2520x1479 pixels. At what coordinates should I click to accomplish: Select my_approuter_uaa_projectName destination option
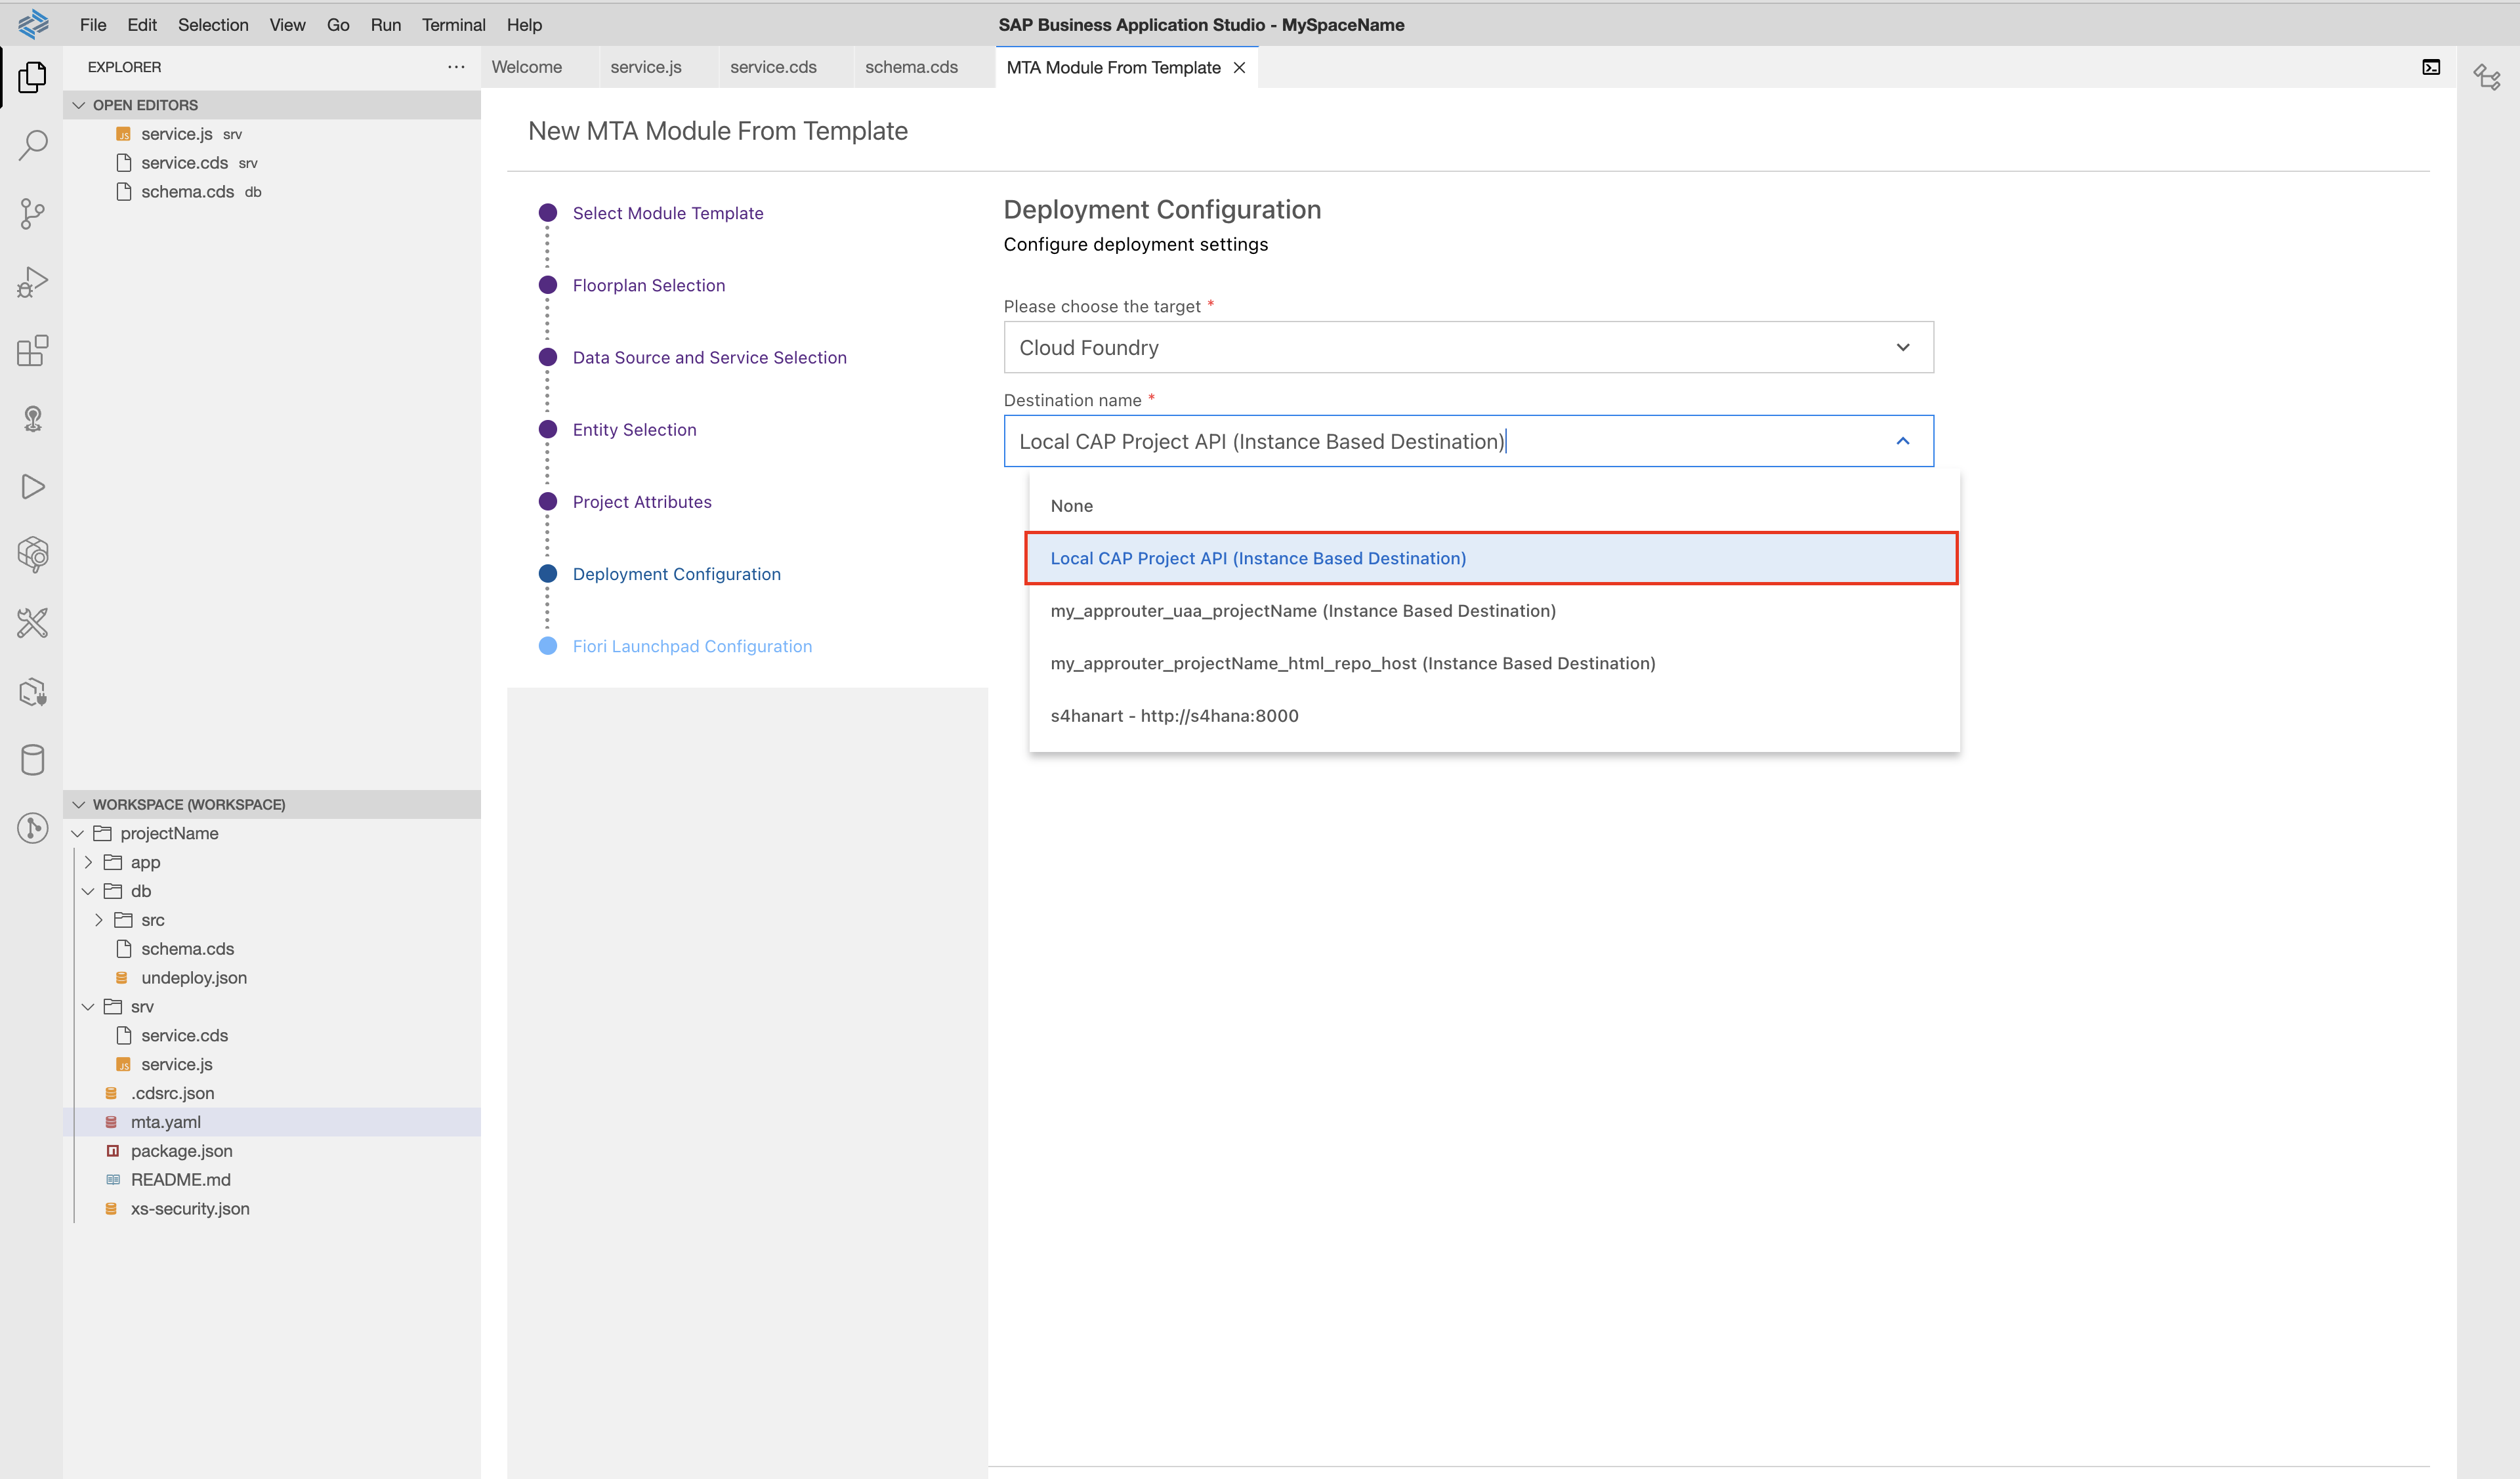1494,611
